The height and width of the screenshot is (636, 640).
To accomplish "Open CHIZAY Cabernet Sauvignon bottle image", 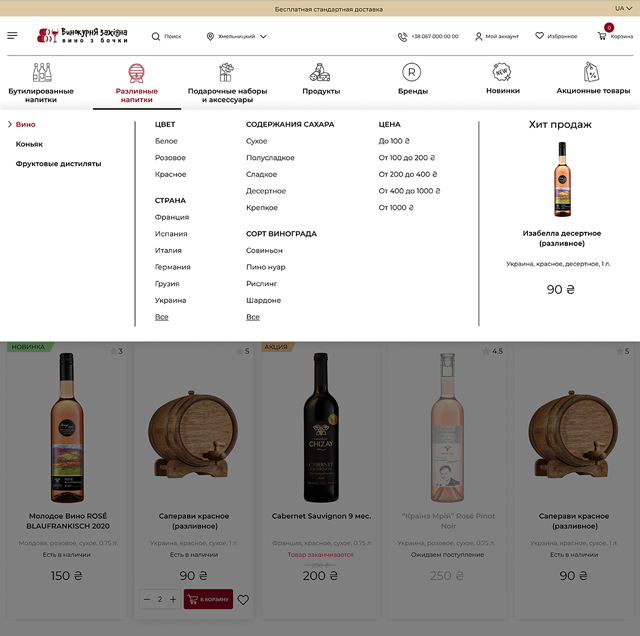I will tap(321, 428).
